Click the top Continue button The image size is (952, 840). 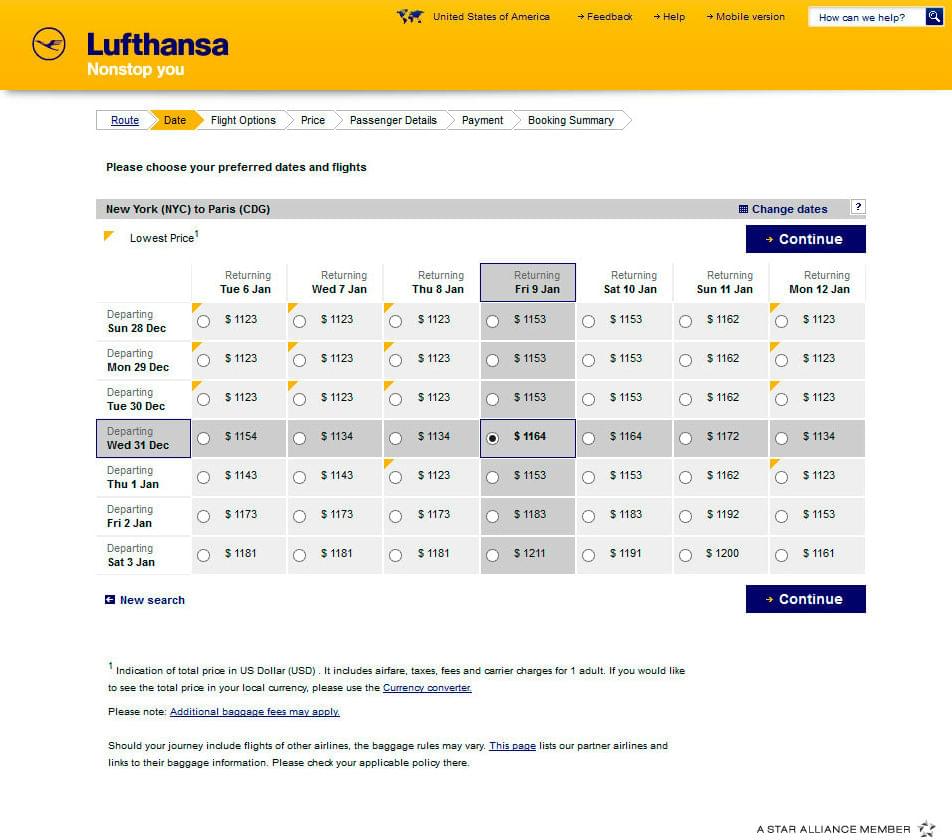(x=806, y=239)
